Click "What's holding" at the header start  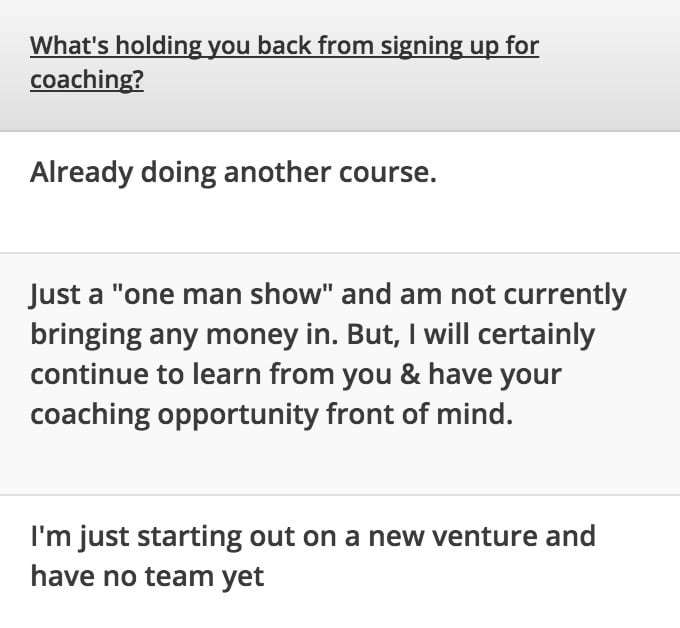click(x=116, y=46)
